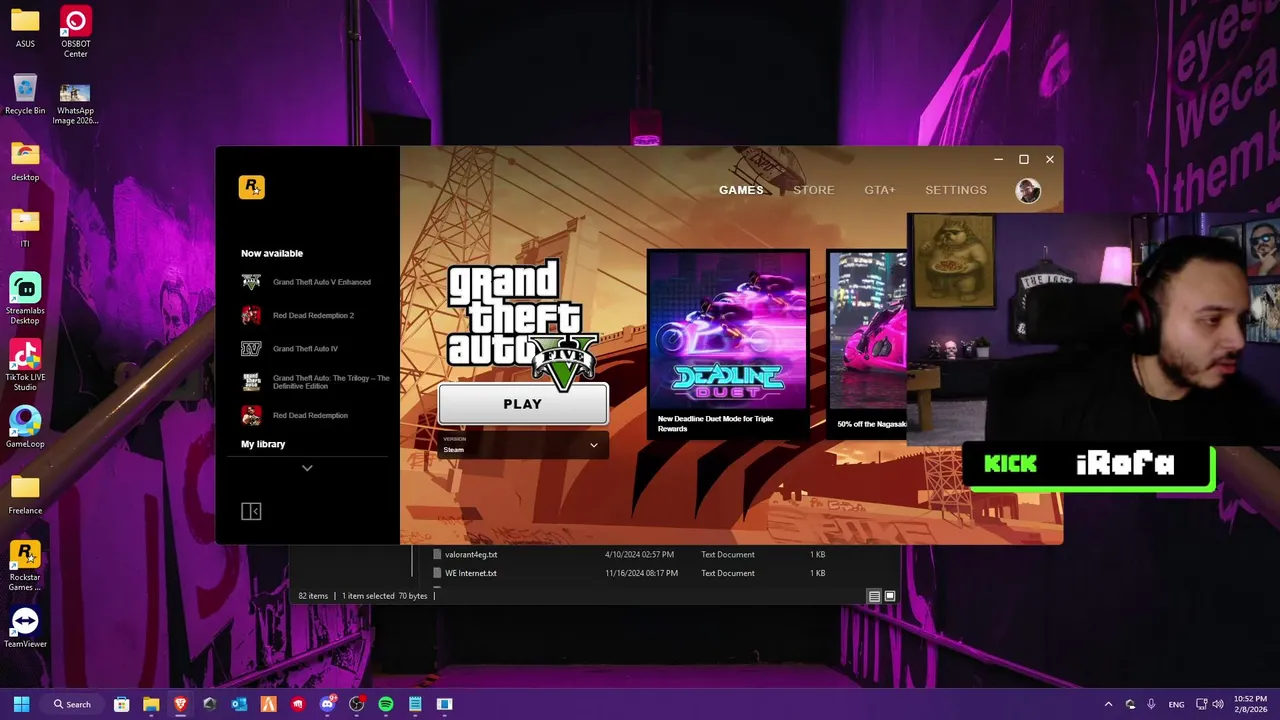The image size is (1280, 720).
Task: Show hidden system tray icons
Action: pos(1108,704)
